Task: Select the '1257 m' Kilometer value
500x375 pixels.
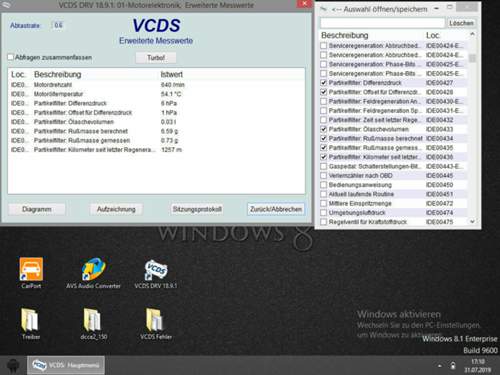Action: point(171,150)
